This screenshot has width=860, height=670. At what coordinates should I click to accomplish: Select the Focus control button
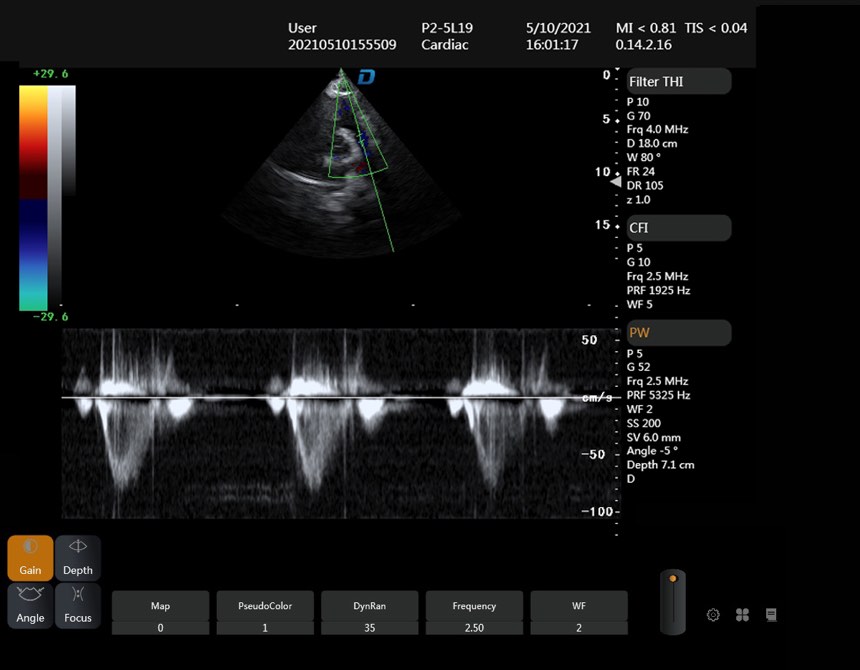click(x=77, y=606)
